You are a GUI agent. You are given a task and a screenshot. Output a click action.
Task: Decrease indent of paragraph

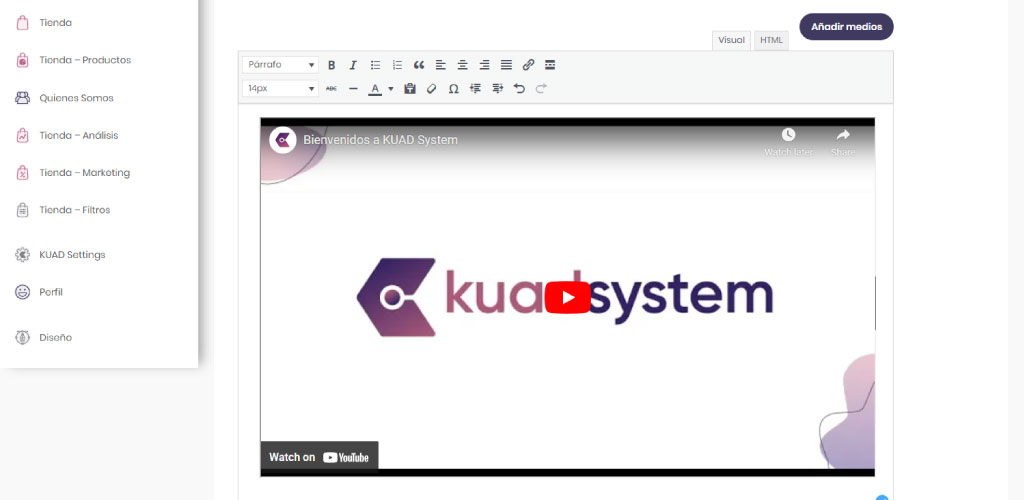475,89
